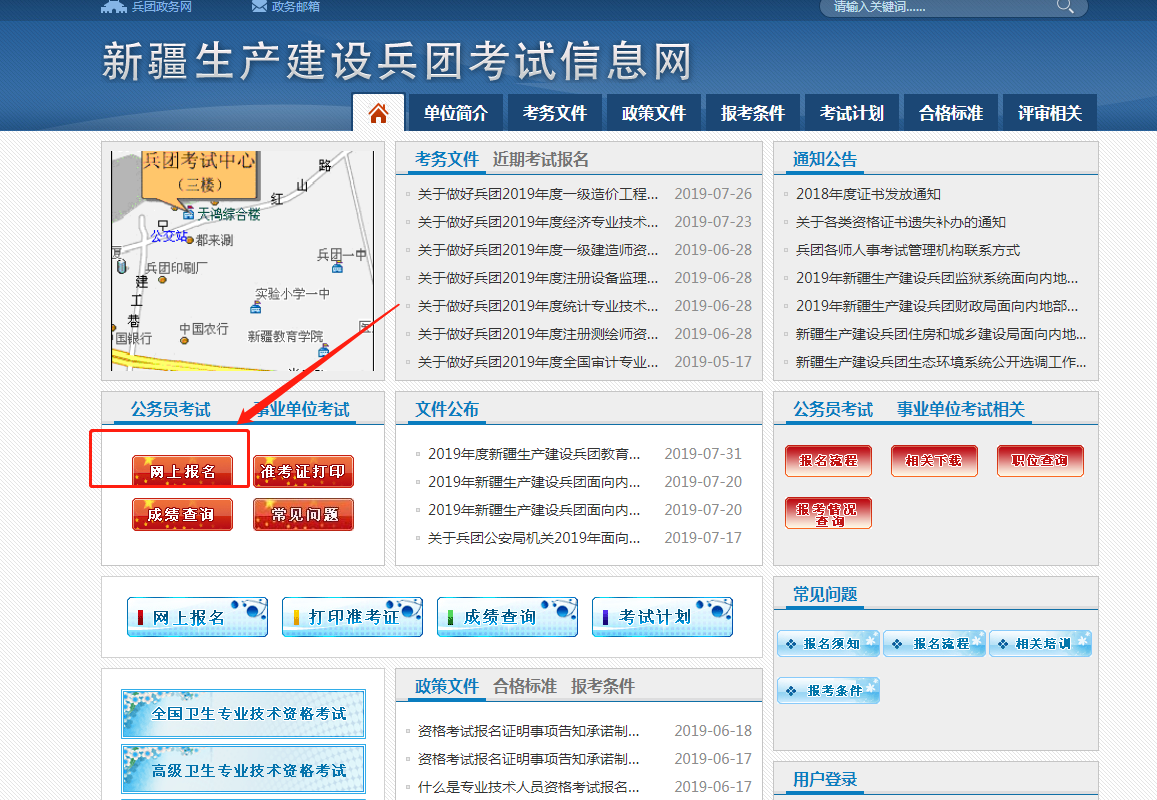The image size is (1157, 800).
Task: Open the 相关培训 FAQ button
Action: pos(1040,644)
